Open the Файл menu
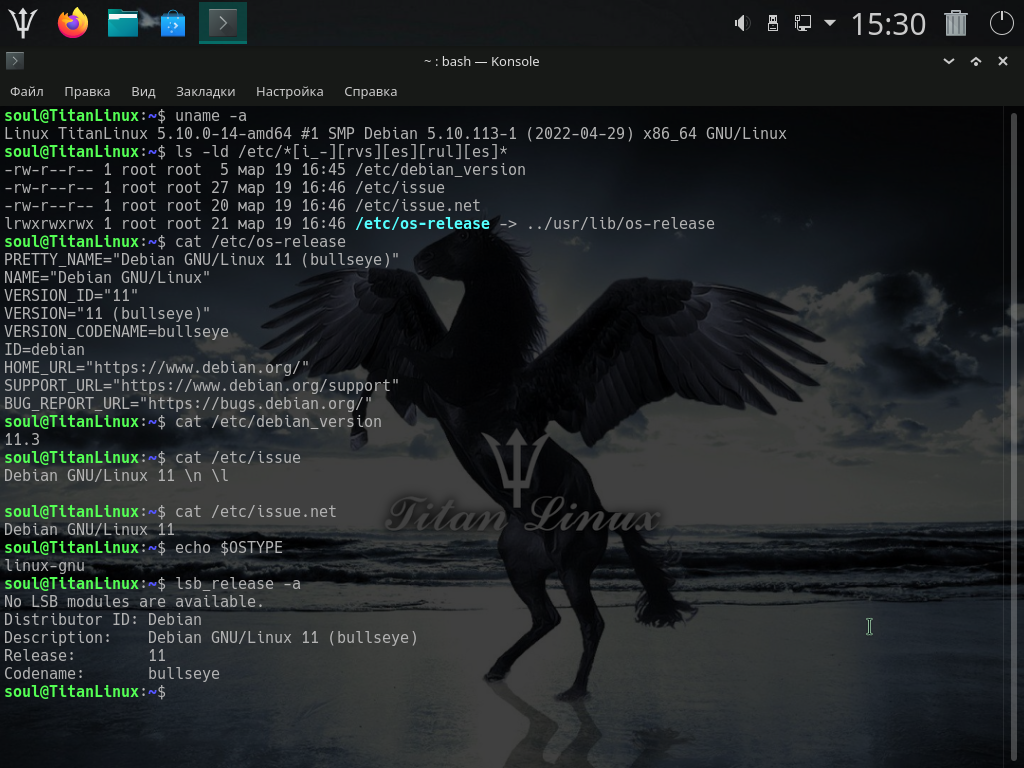Screen dimensions: 1024x768 click(27, 91)
